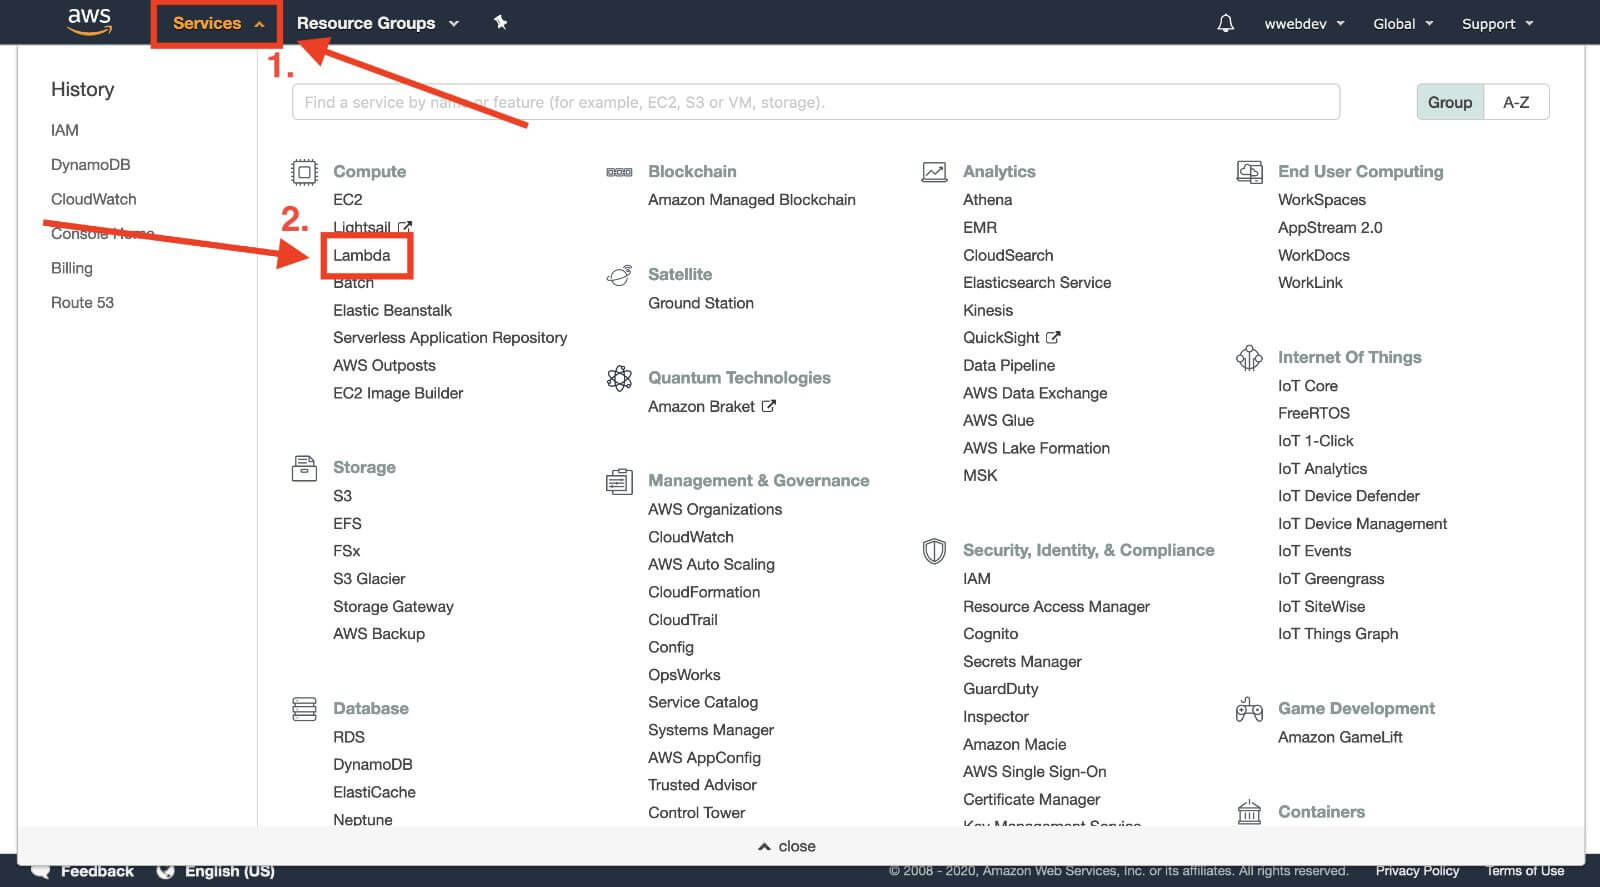Image resolution: width=1600 pixels, height=887 pixels.
Task: Click the Blockchain category icon
Action: tap(619, 172)
